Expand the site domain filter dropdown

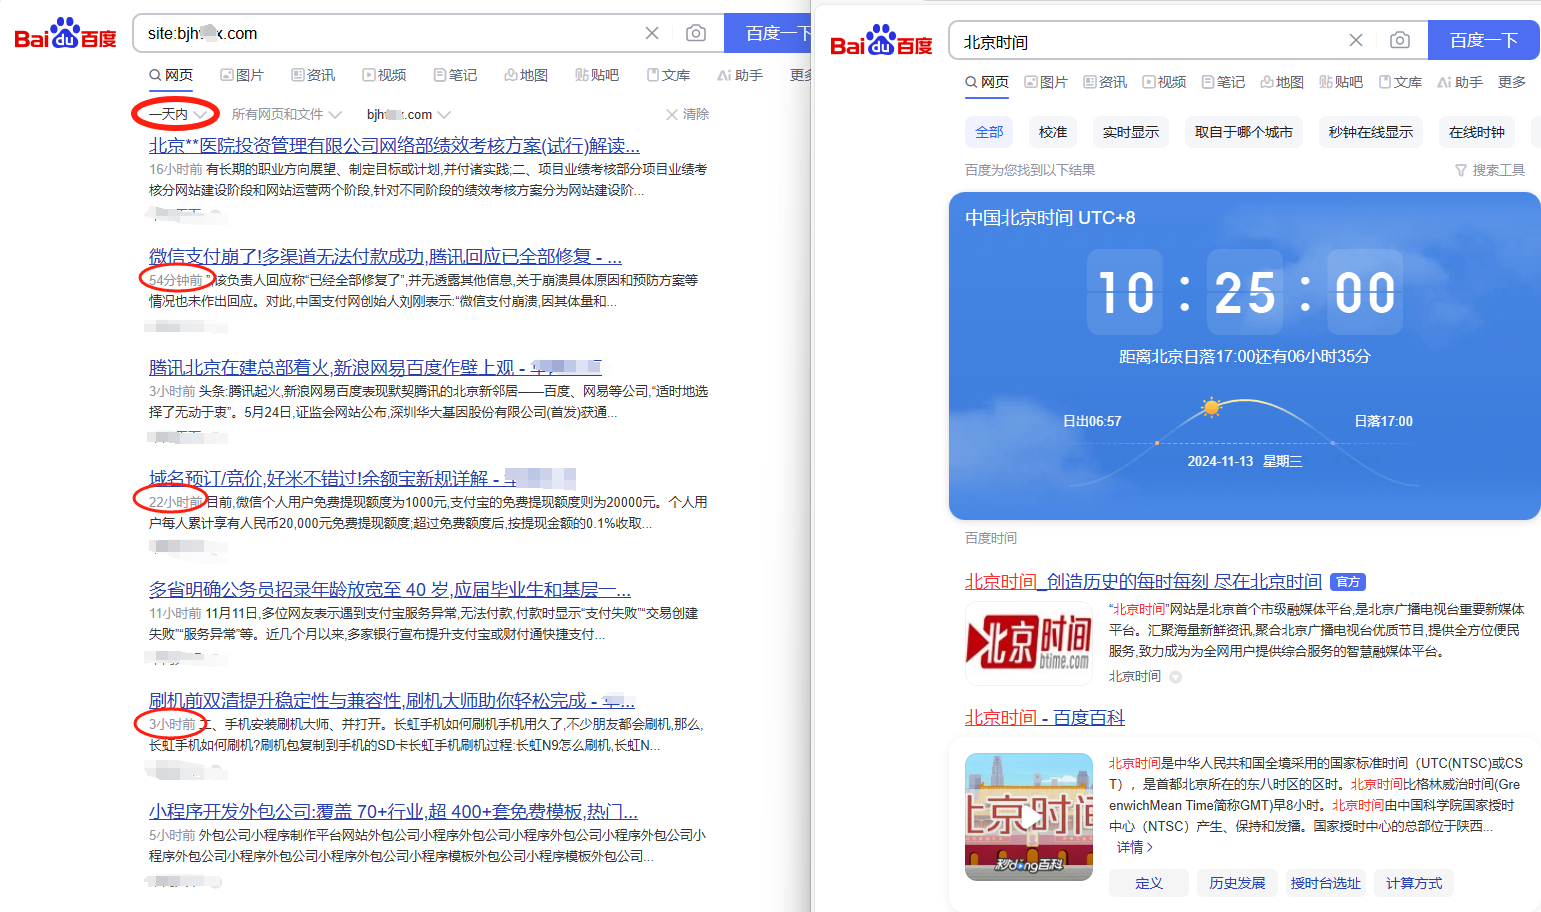(x=408, y=114)
